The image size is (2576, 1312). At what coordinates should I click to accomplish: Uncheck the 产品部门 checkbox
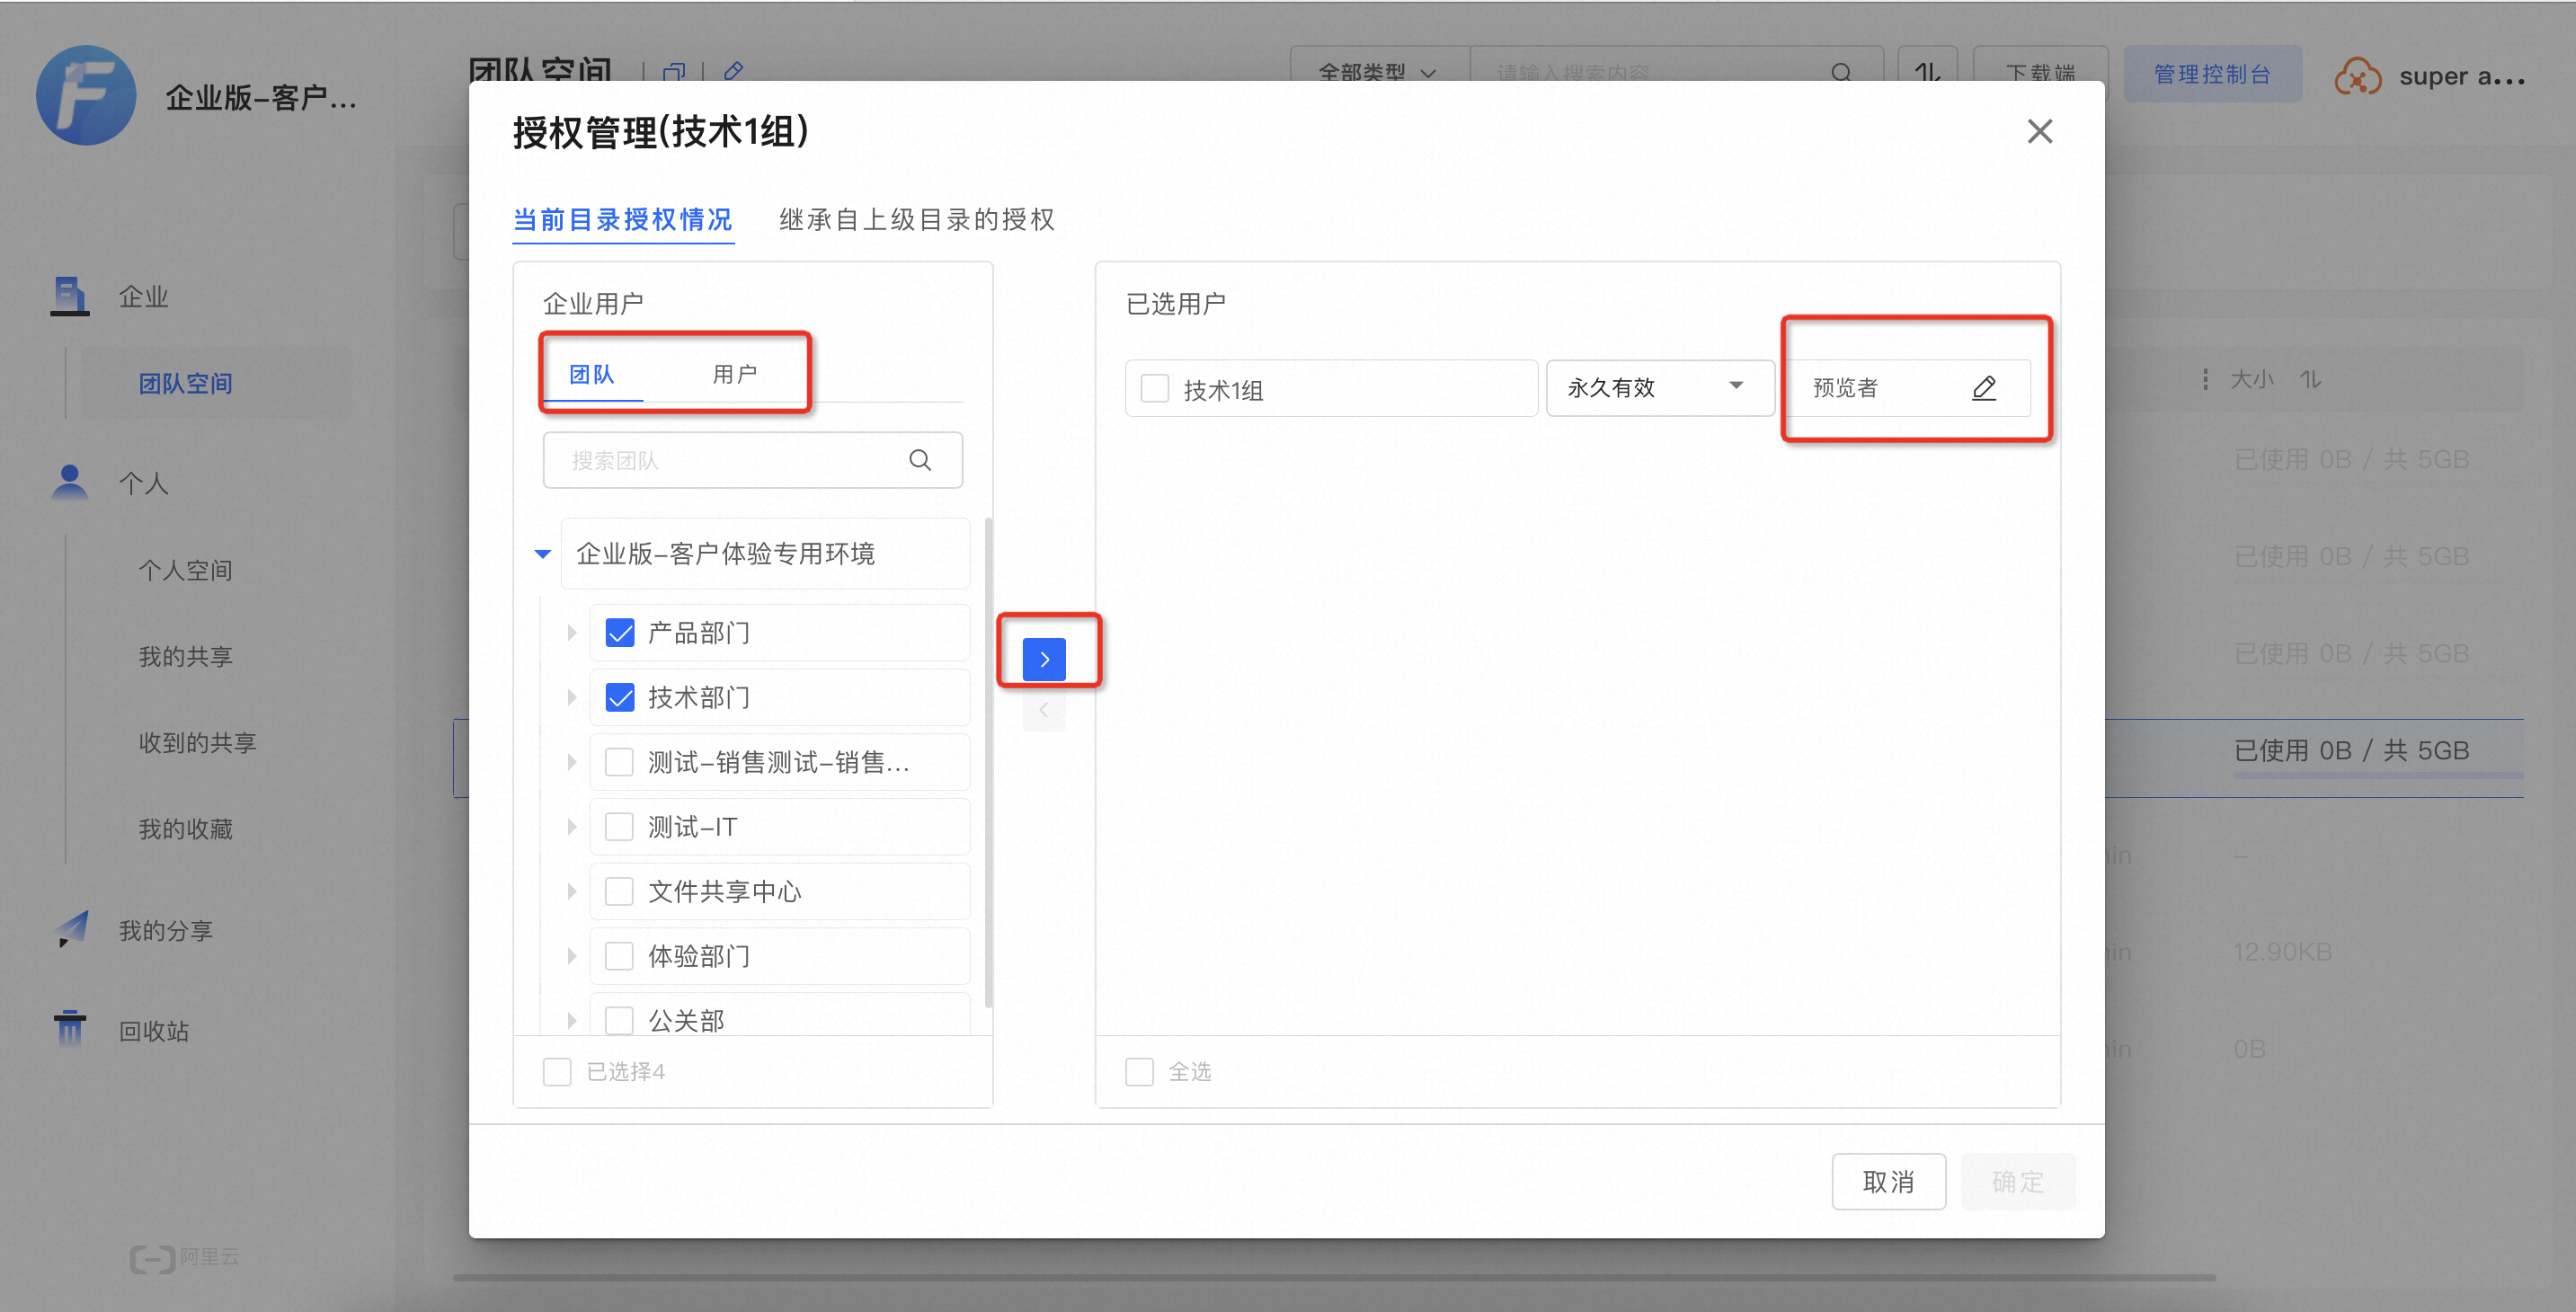[620, 633]
